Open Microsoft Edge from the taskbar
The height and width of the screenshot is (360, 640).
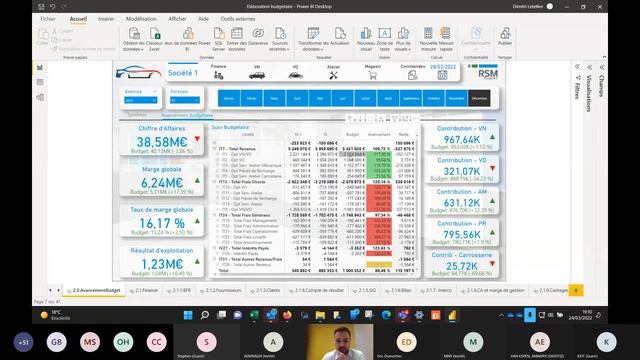click(386, 315)
